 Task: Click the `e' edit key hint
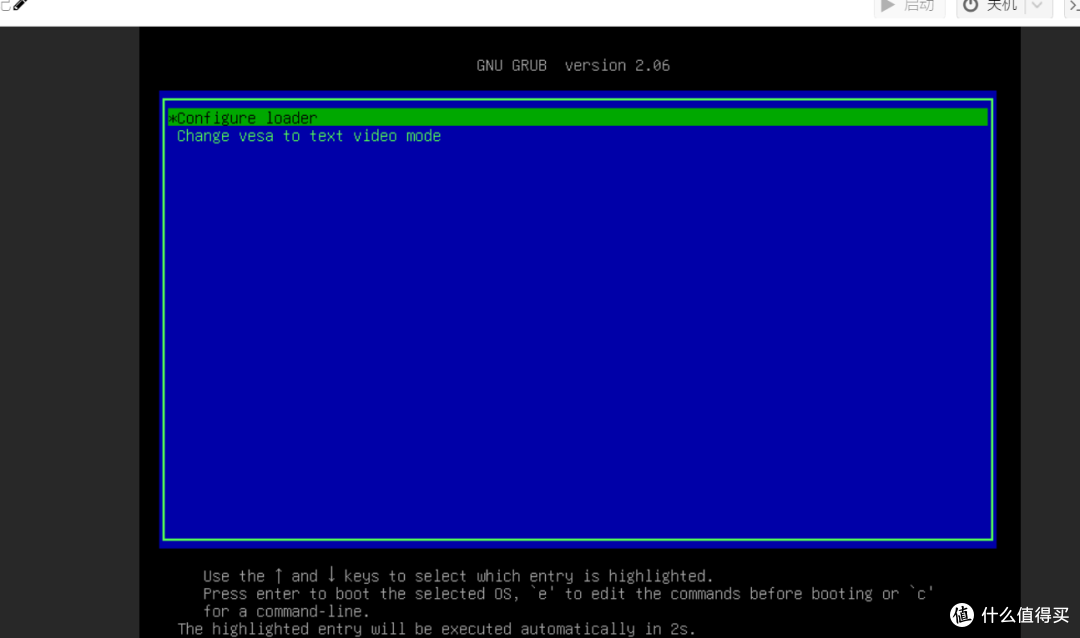tap(542, 594)
